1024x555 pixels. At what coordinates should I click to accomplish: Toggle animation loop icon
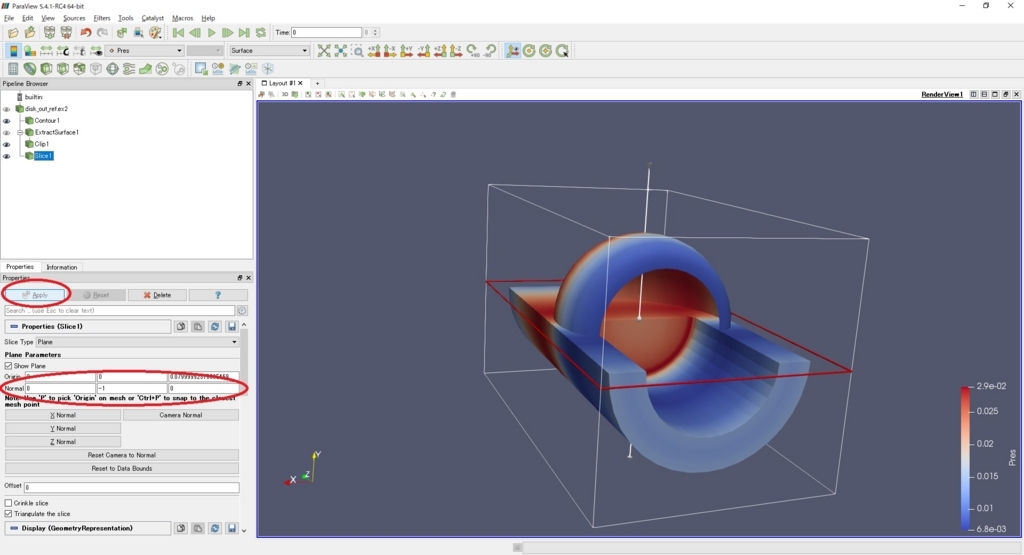[261, 33]
